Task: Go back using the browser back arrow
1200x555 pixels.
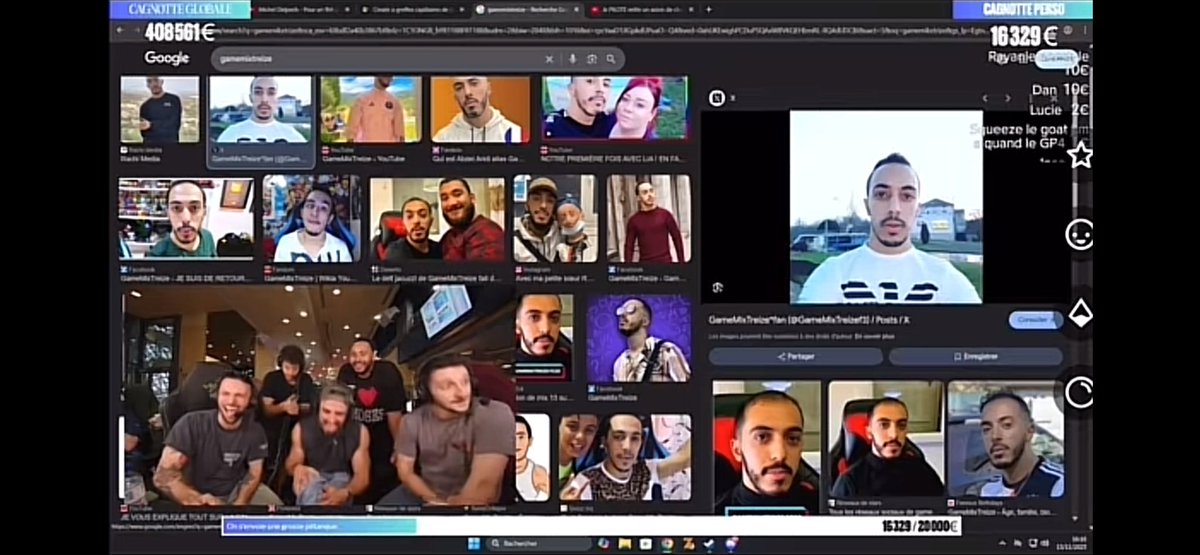Action: click(x=119, y=31)
